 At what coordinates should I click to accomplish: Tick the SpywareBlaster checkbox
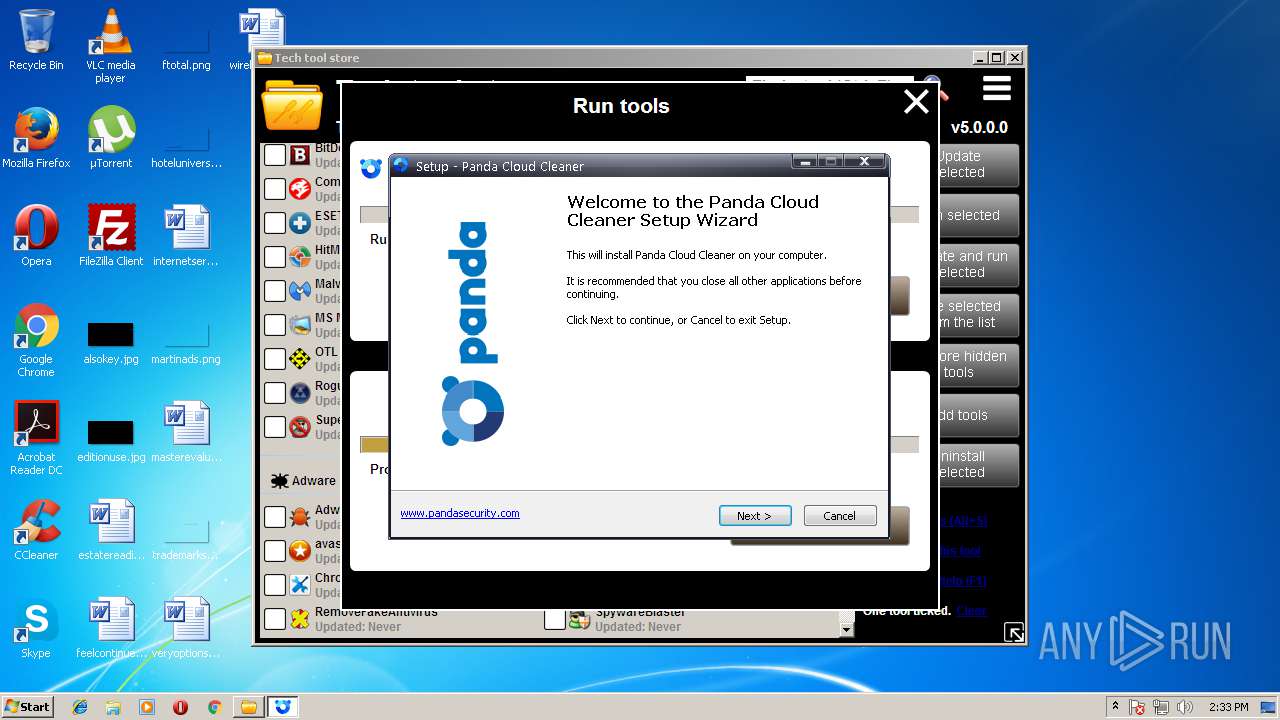pos(555,619)
